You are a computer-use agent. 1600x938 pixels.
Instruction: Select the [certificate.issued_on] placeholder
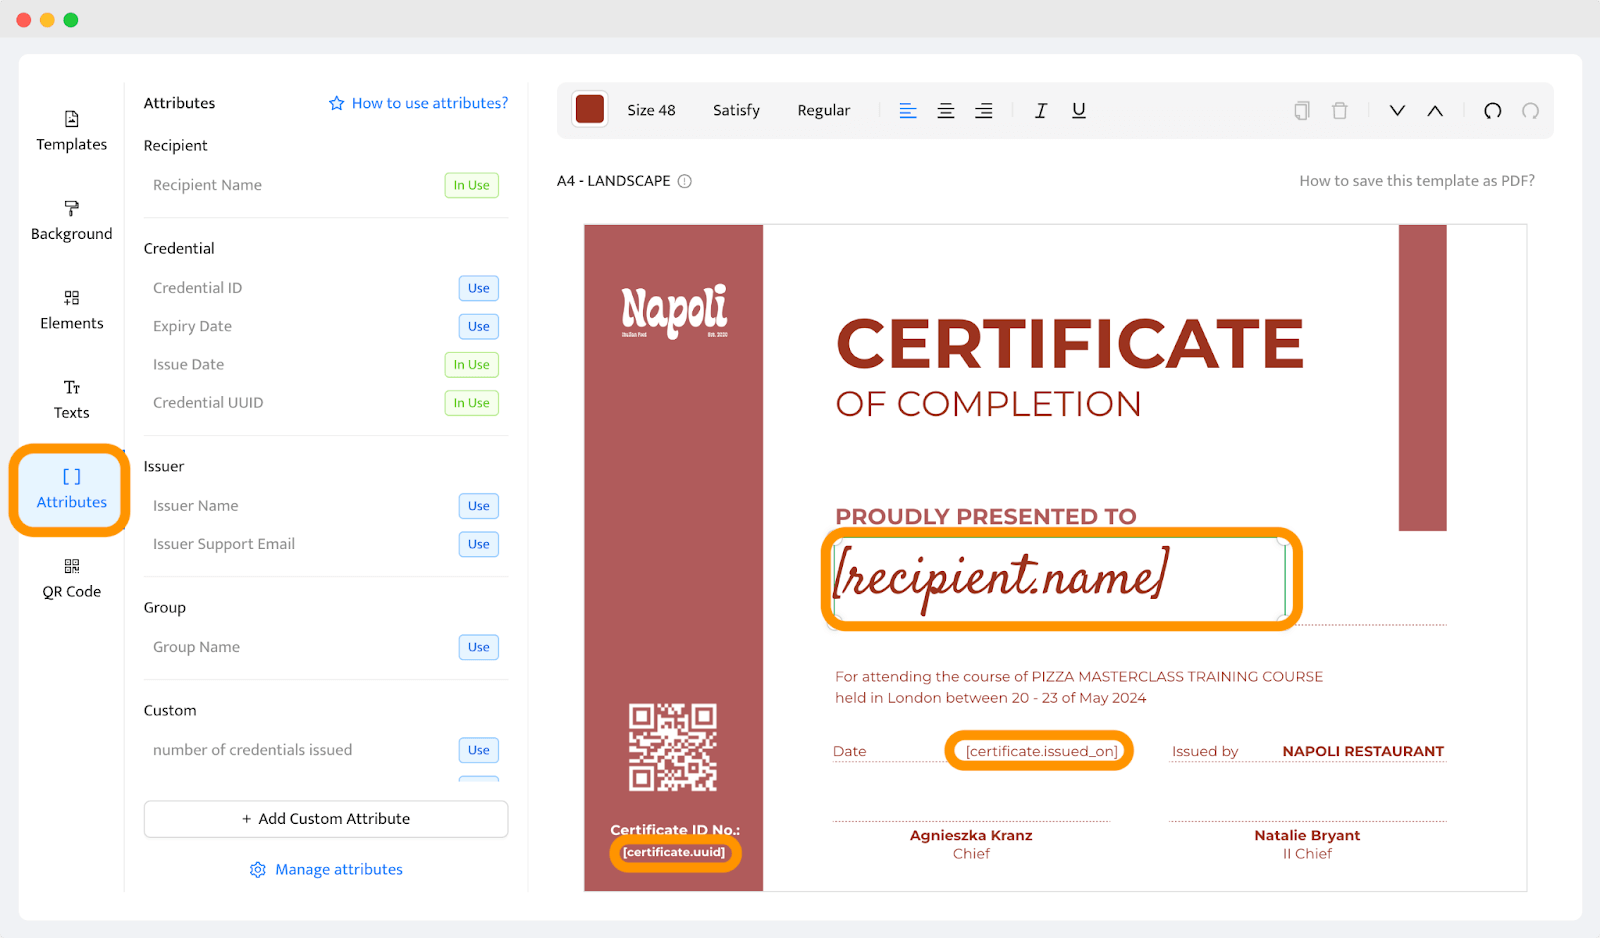point(1041,751)
